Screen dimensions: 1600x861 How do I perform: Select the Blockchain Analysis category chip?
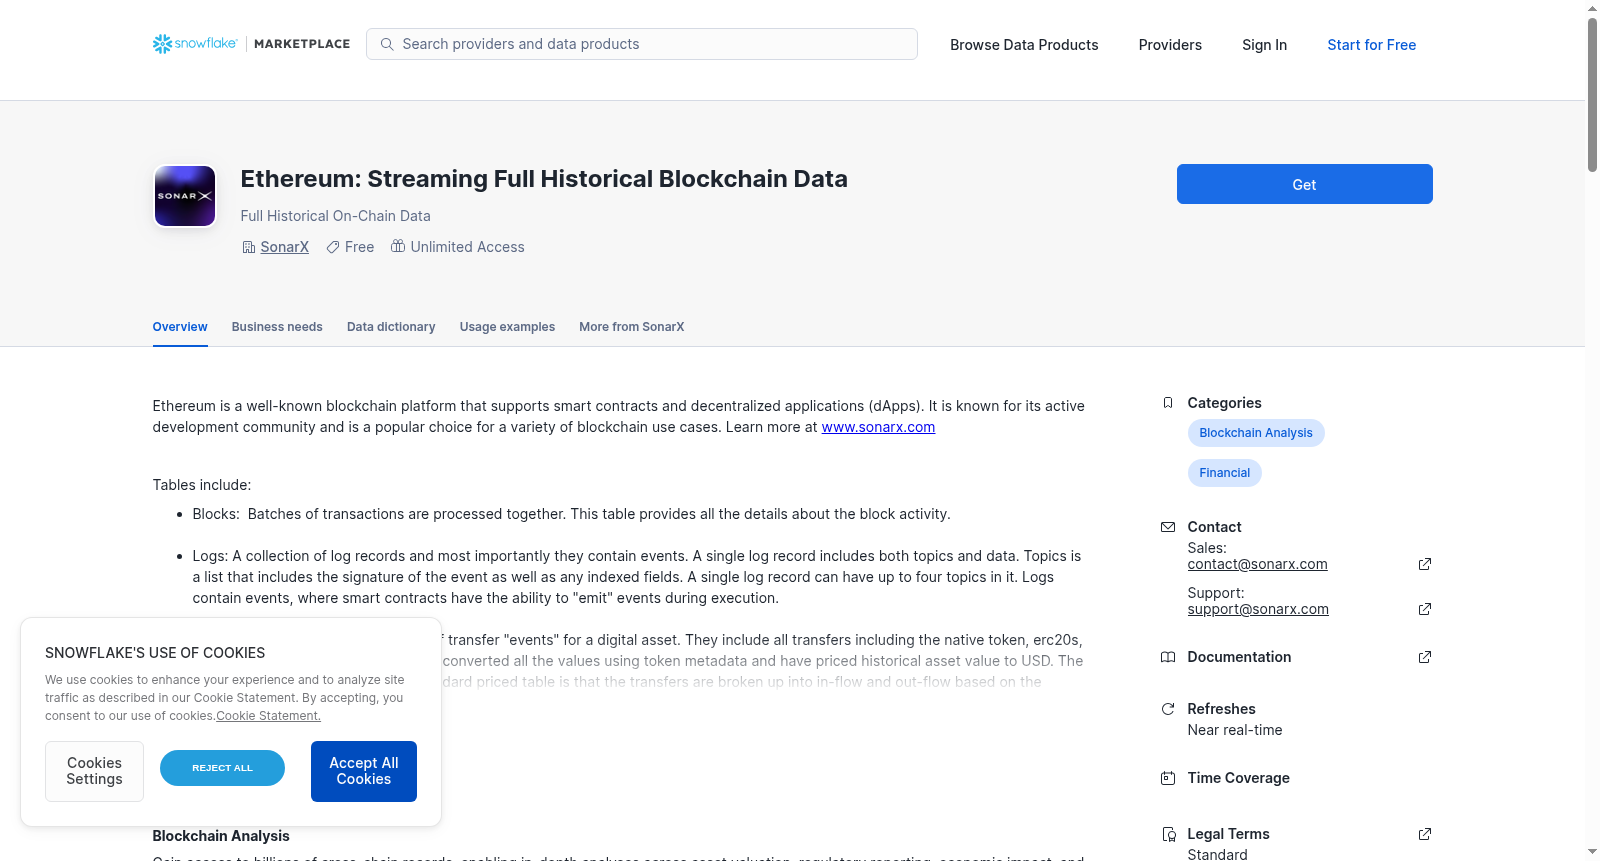1255,433
